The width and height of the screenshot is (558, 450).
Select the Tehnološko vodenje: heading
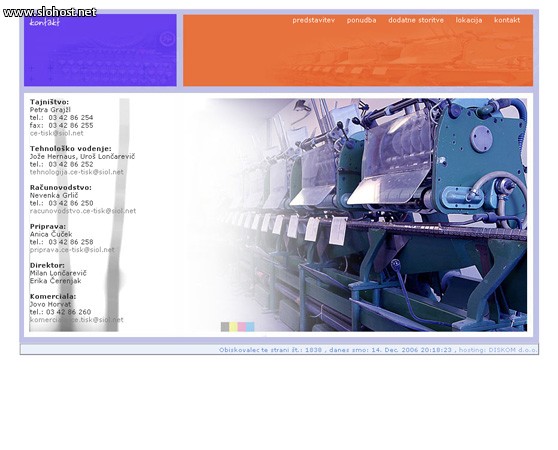(x=70, y=149)
